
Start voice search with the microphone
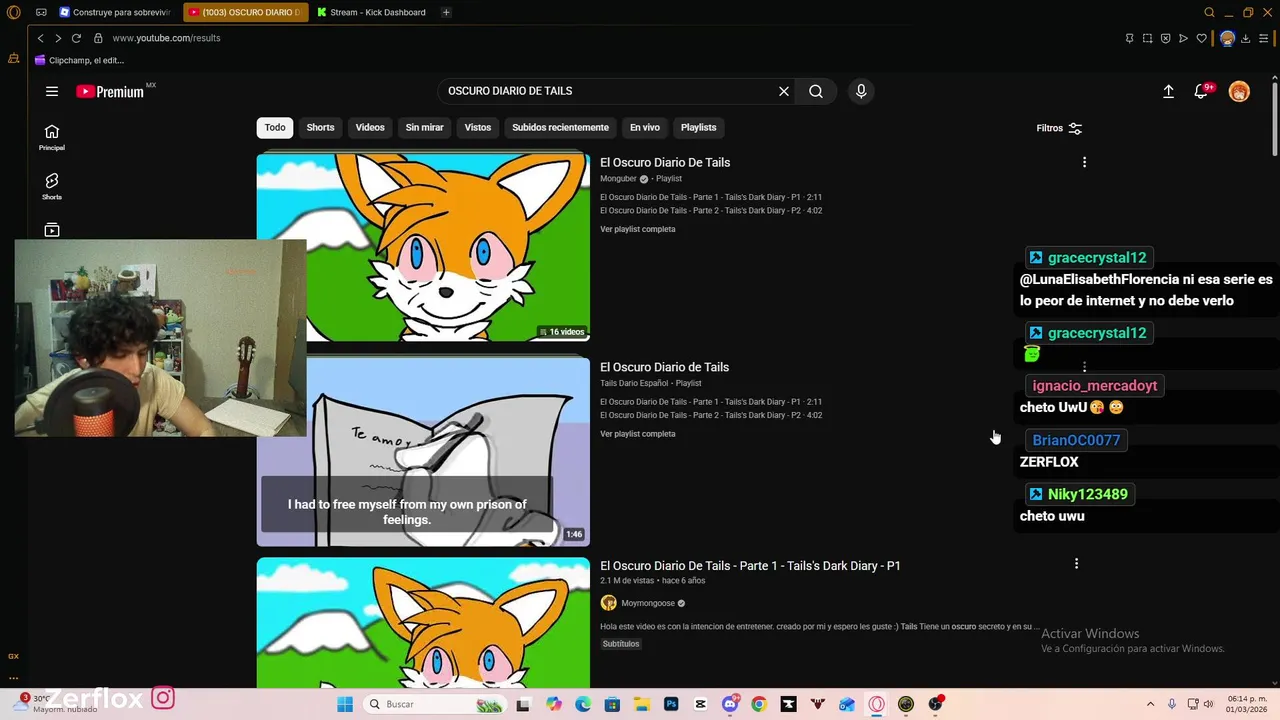click(x=861, y=91)
